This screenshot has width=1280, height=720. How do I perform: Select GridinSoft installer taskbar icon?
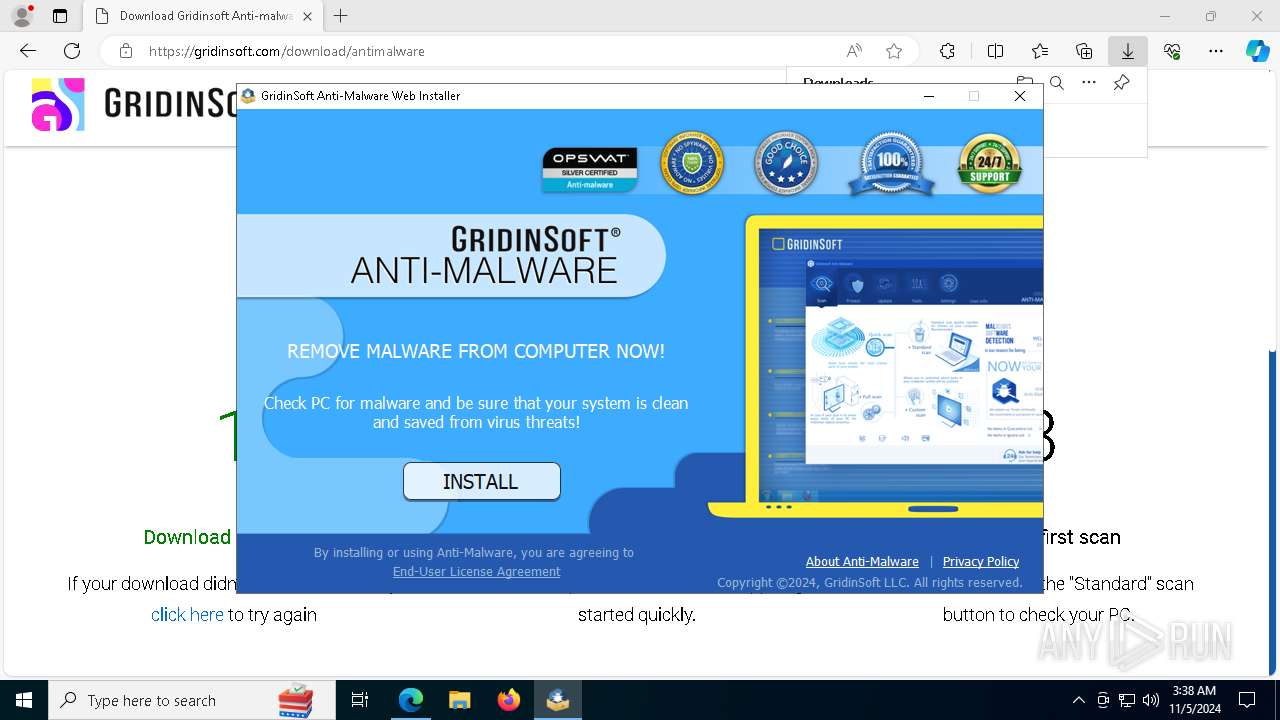(557, 700)
